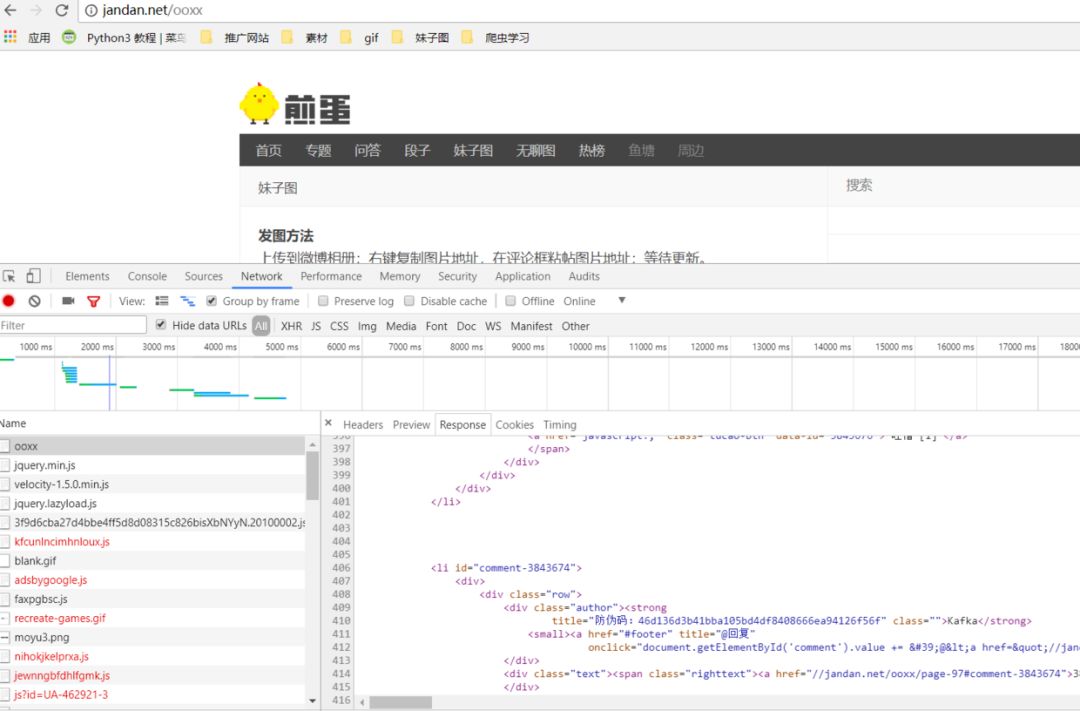Image resolution: width=1080 pixels, height=711 pixels.
Task: Open the Cookies detail tab
Action: tap(515, 425)
